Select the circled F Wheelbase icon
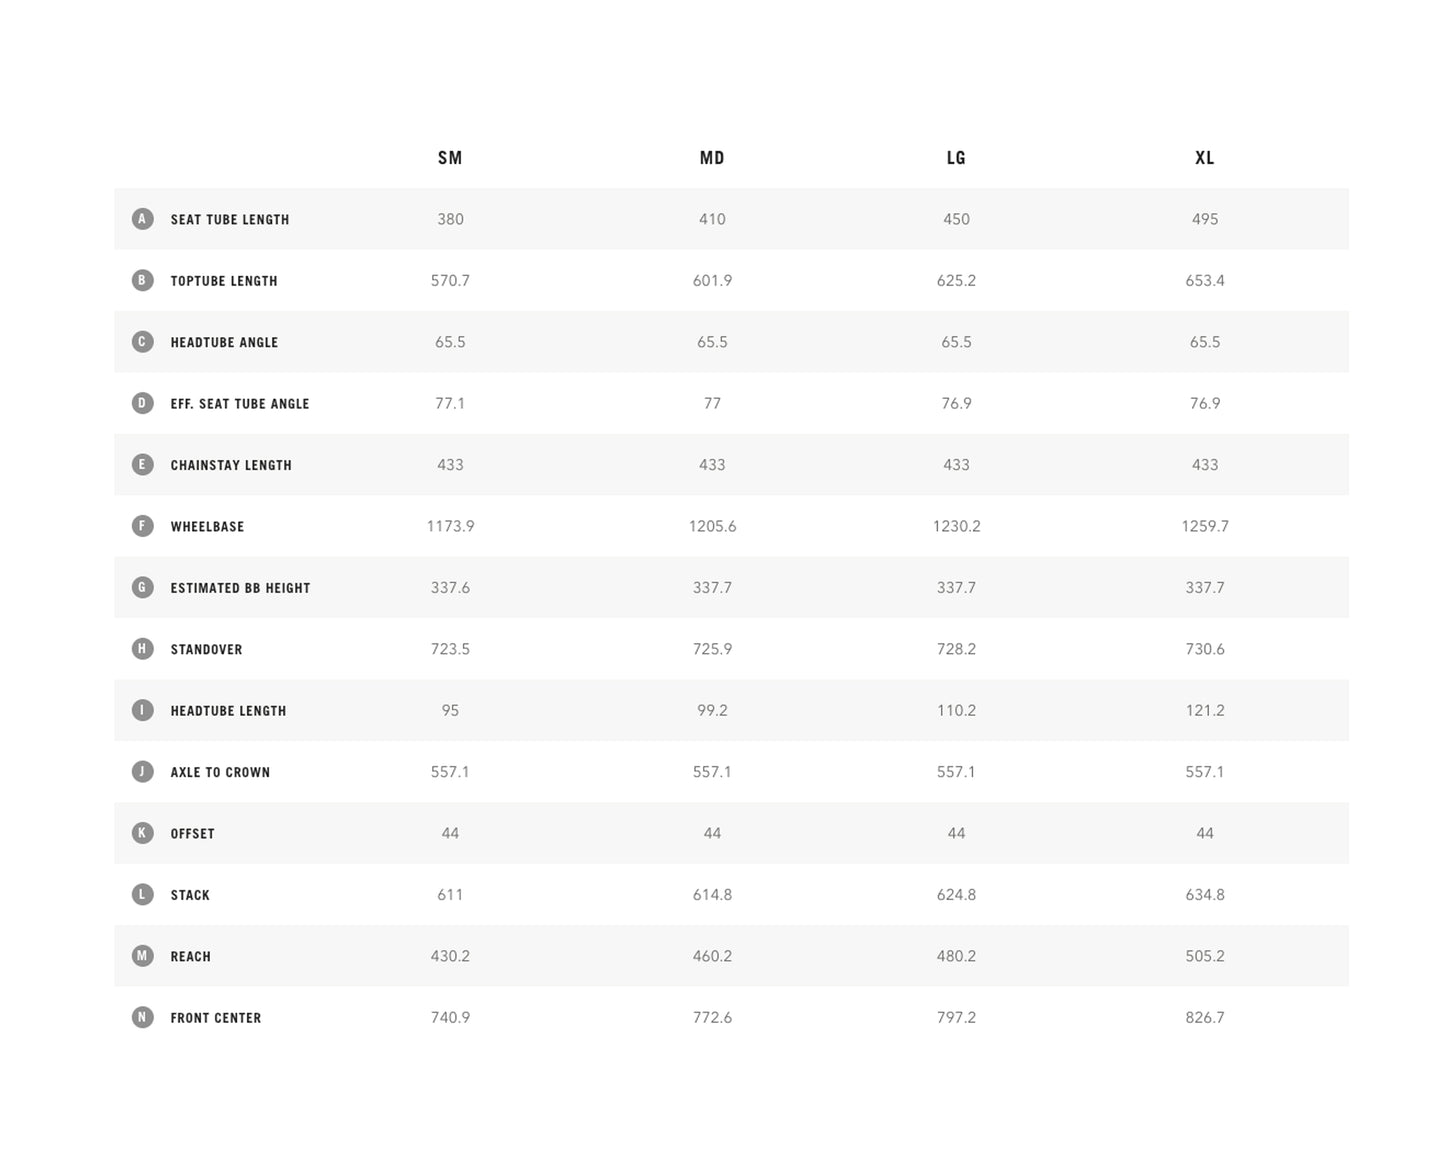 142,526
